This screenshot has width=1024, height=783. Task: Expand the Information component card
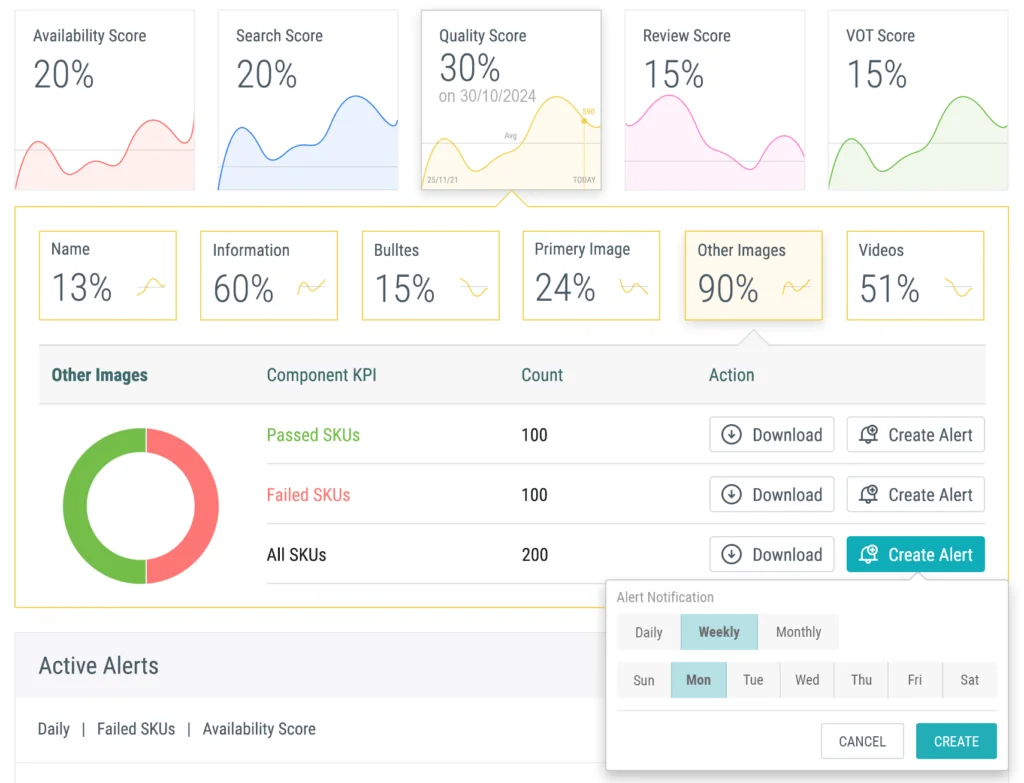268,275
